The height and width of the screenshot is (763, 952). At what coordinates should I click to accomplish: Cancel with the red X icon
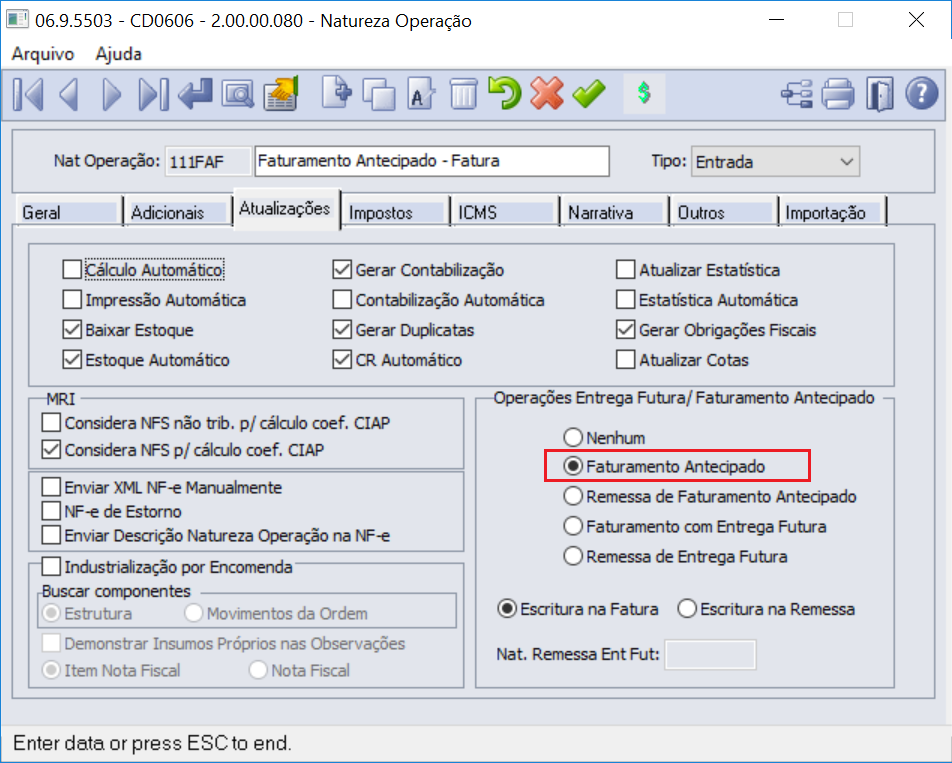click(547, 93)
